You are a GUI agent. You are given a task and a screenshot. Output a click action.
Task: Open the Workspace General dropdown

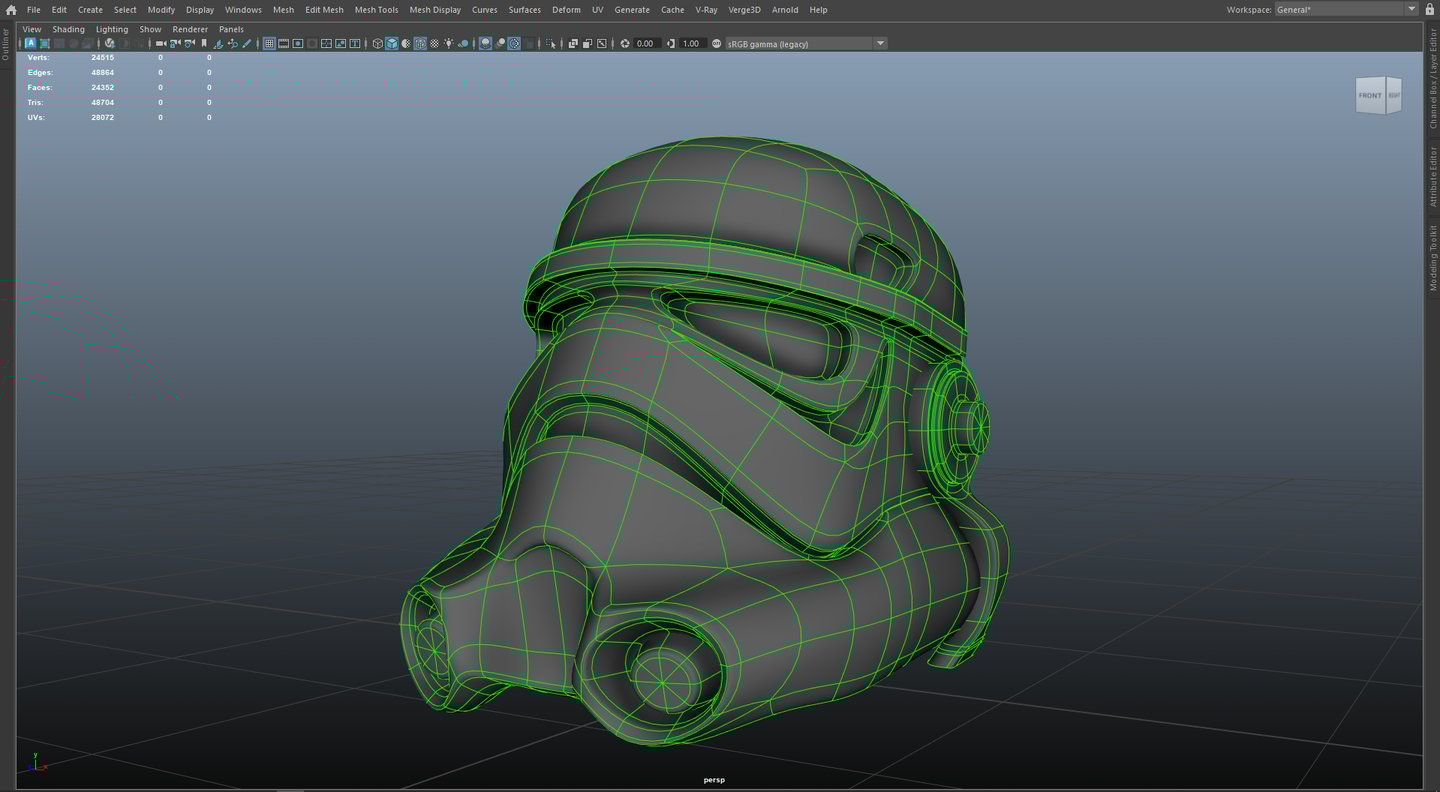pos(1347,10)
